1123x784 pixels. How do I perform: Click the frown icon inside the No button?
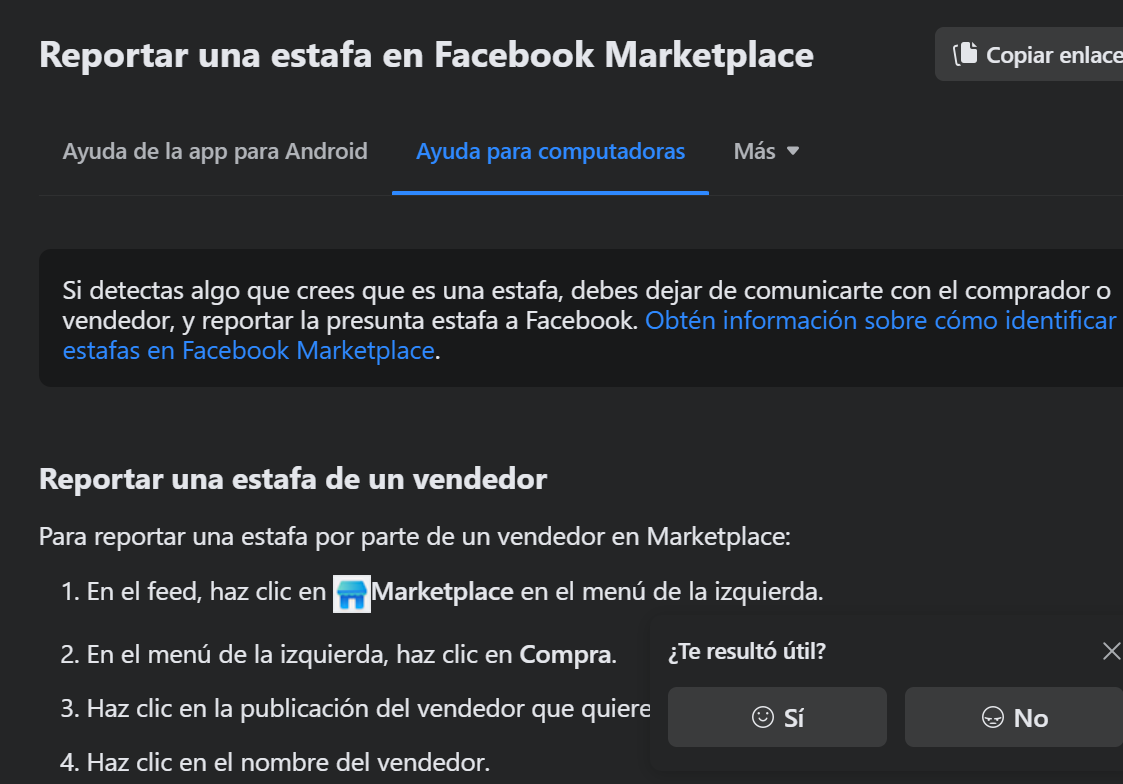point(993,717)
